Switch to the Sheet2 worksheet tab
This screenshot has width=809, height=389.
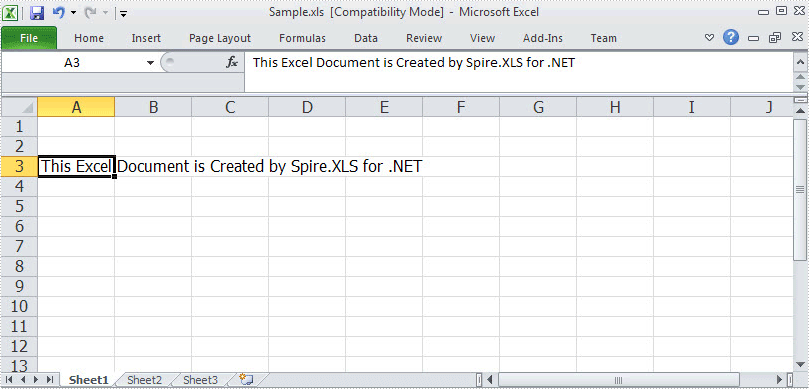(x=144, y=380)
